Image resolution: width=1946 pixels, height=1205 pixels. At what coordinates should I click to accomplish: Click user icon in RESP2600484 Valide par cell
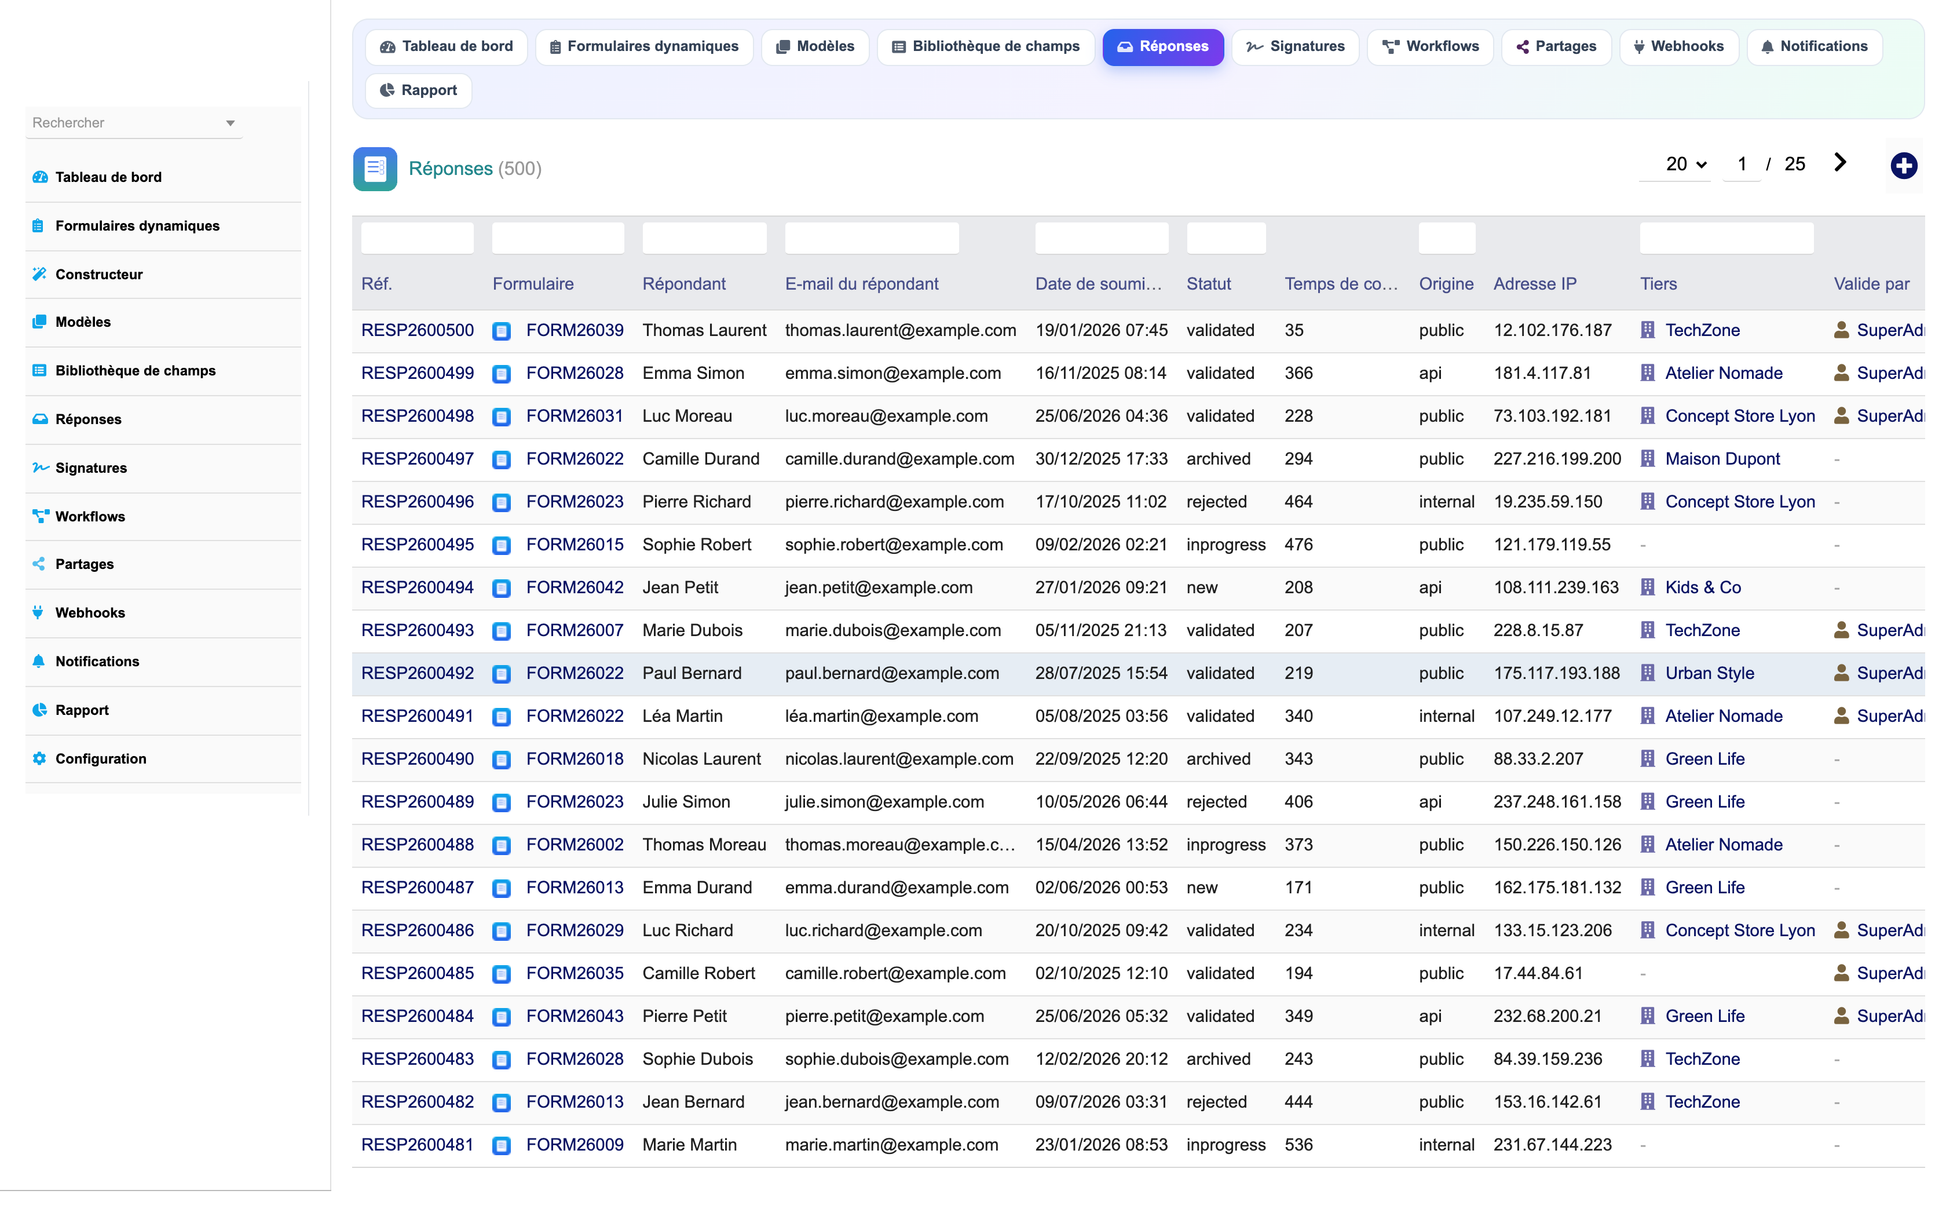pyautogui.click(x=1841, y=1016)
